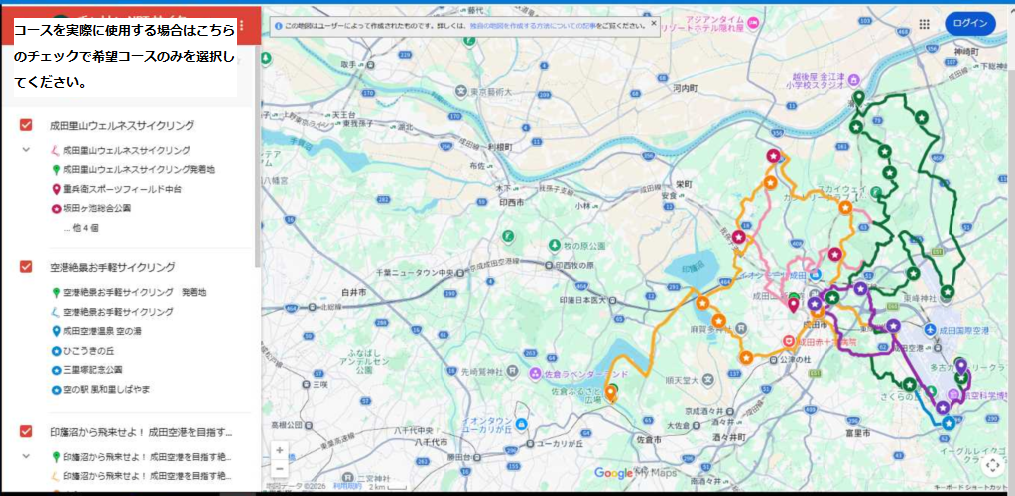This screenshot has width=1015, height=496.
Task: Click the 牧の原公園 park icon
Action: coord(555,245)
